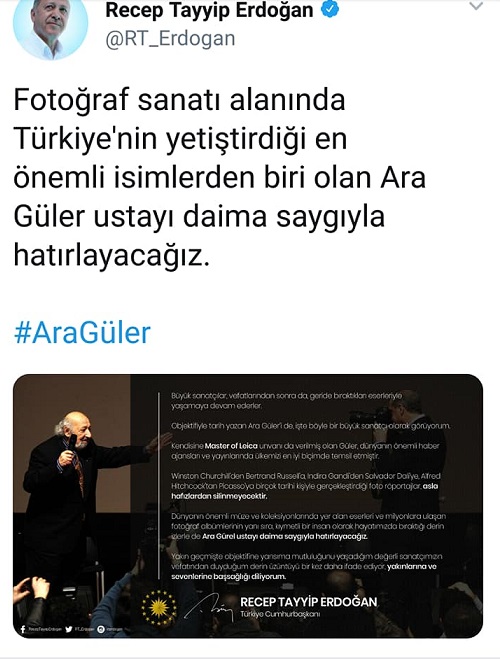Click the 'Türkiye Cumhurbaşkanı' title text

tap(280, 614)
